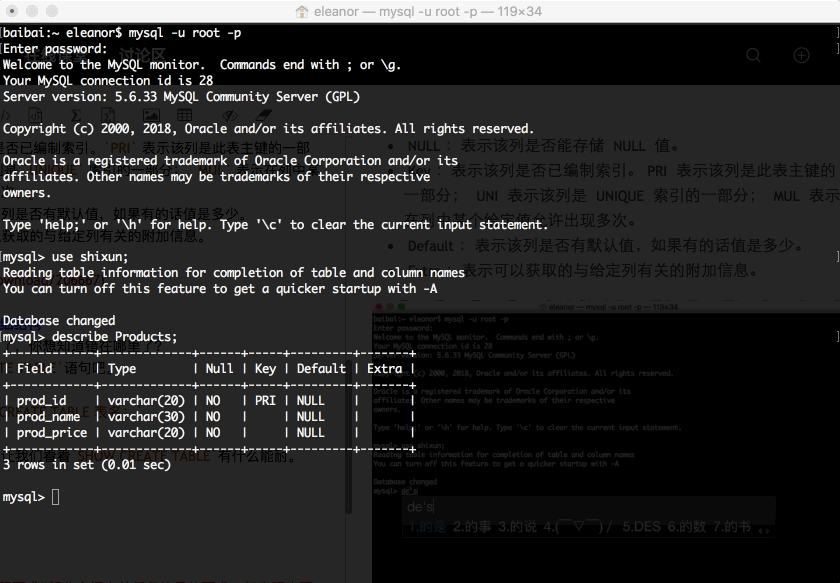Viewport: 840px width, 583px height.
Task: Click the 'Key' column header in the table
Action: pyautogui.click(x=266, y=369)
